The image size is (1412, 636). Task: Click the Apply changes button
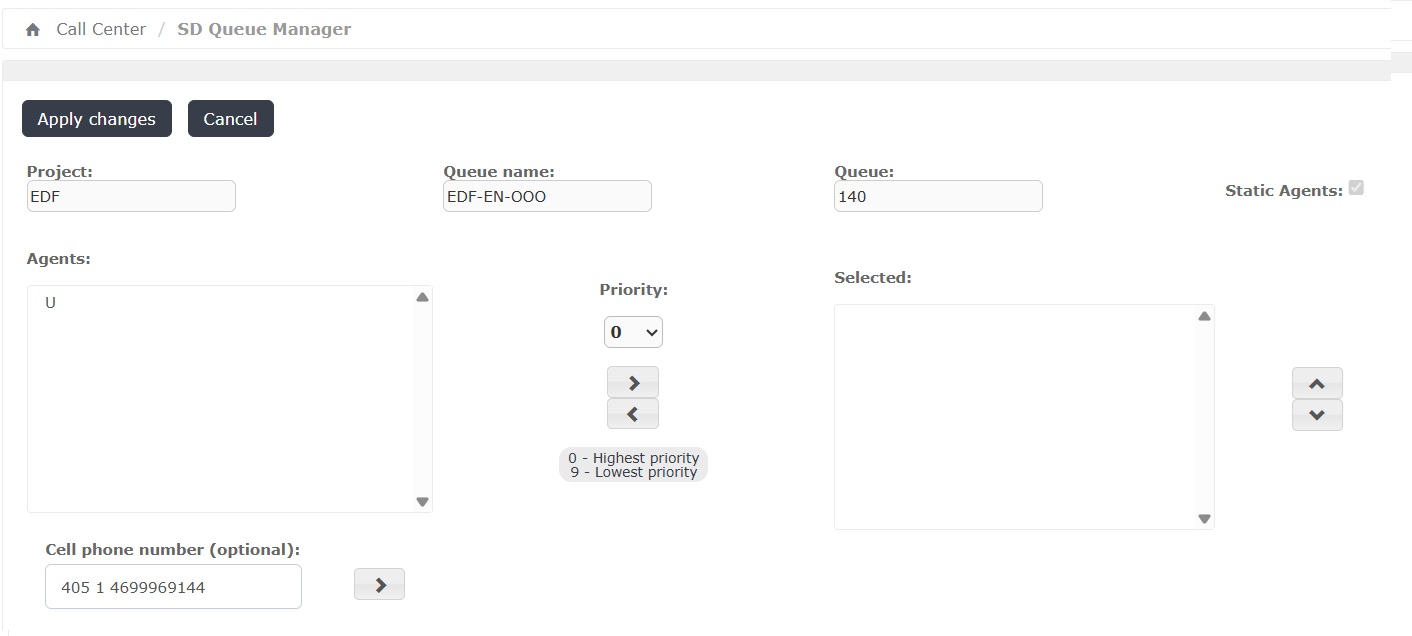tap(97, 119)
